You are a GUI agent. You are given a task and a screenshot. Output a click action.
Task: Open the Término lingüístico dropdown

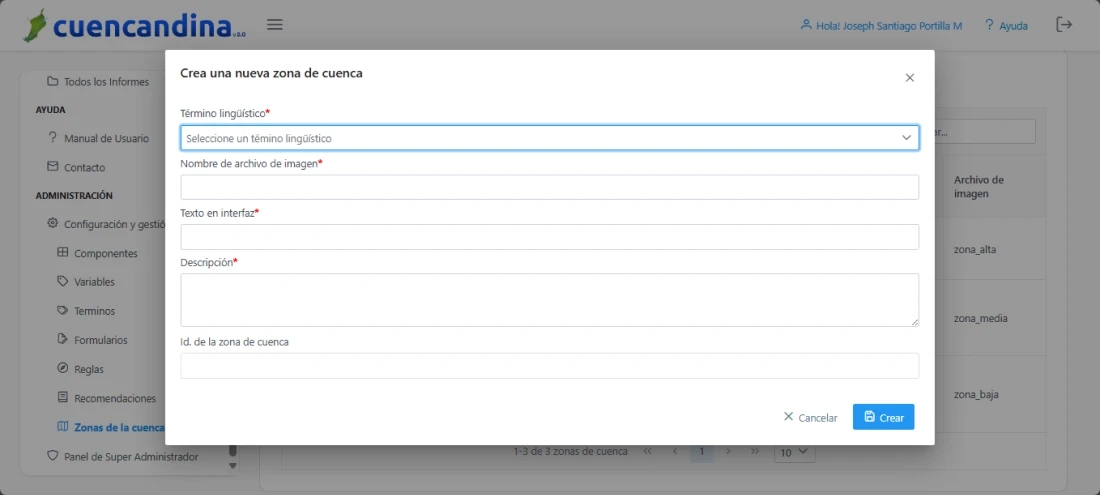pos(549,138)
